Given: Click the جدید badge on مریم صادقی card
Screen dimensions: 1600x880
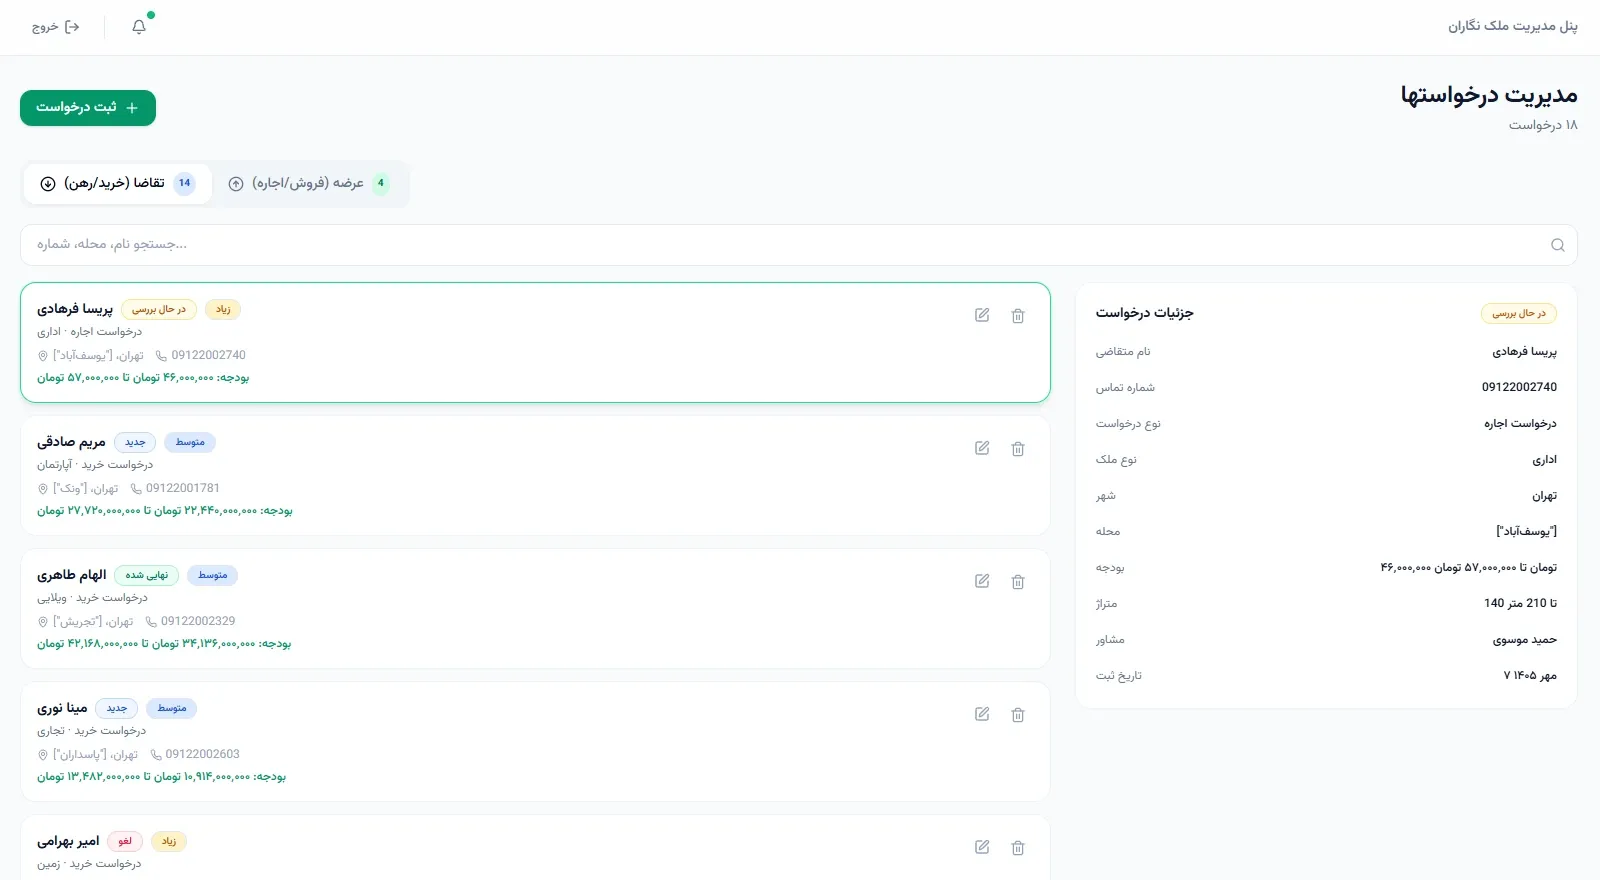Looking at the screenshot, I should coord(135,442).
